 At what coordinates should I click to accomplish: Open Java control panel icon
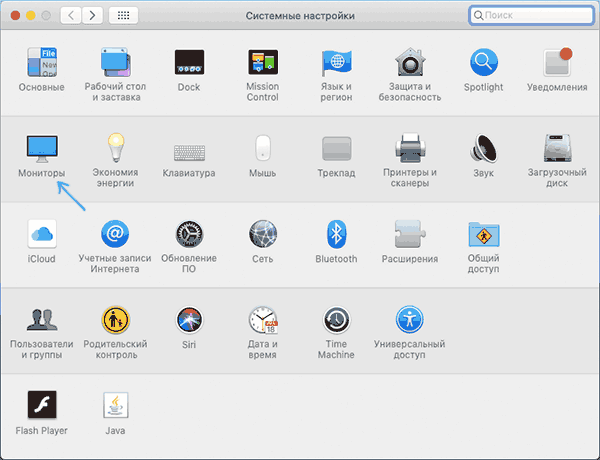[115, 406]
